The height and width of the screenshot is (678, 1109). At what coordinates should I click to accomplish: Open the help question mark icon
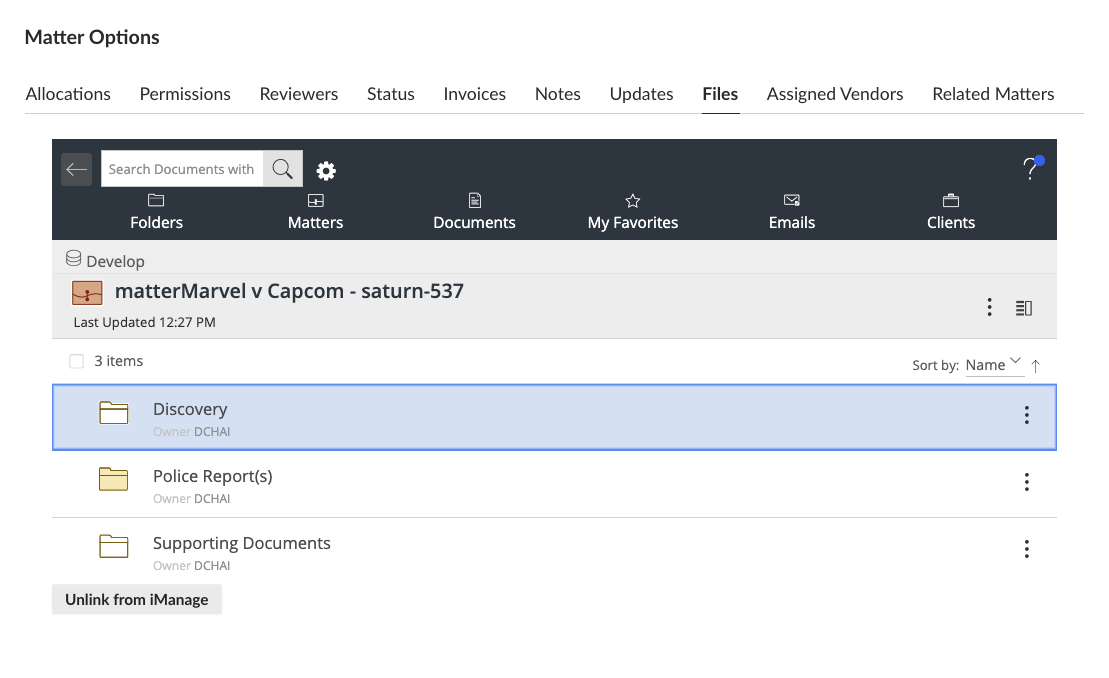(1032, 168)
